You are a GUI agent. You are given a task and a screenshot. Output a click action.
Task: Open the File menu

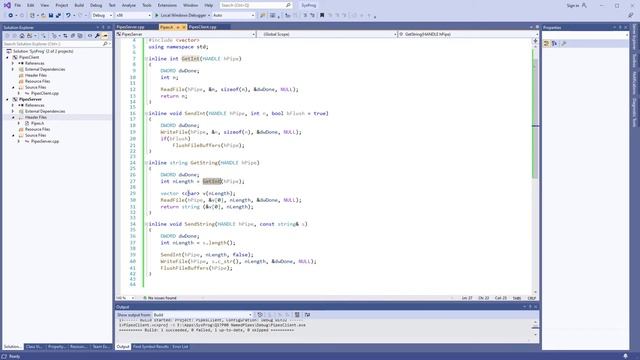pyautogui.click(x=18, y=5)
